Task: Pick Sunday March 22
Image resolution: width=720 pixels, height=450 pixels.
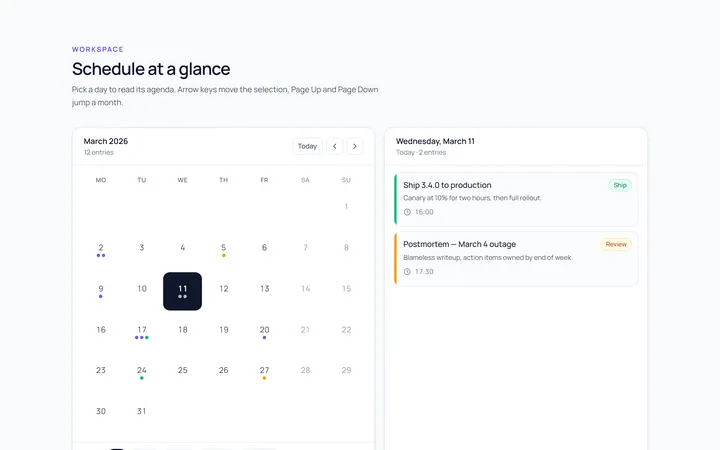Action: (x=346, y=330)
